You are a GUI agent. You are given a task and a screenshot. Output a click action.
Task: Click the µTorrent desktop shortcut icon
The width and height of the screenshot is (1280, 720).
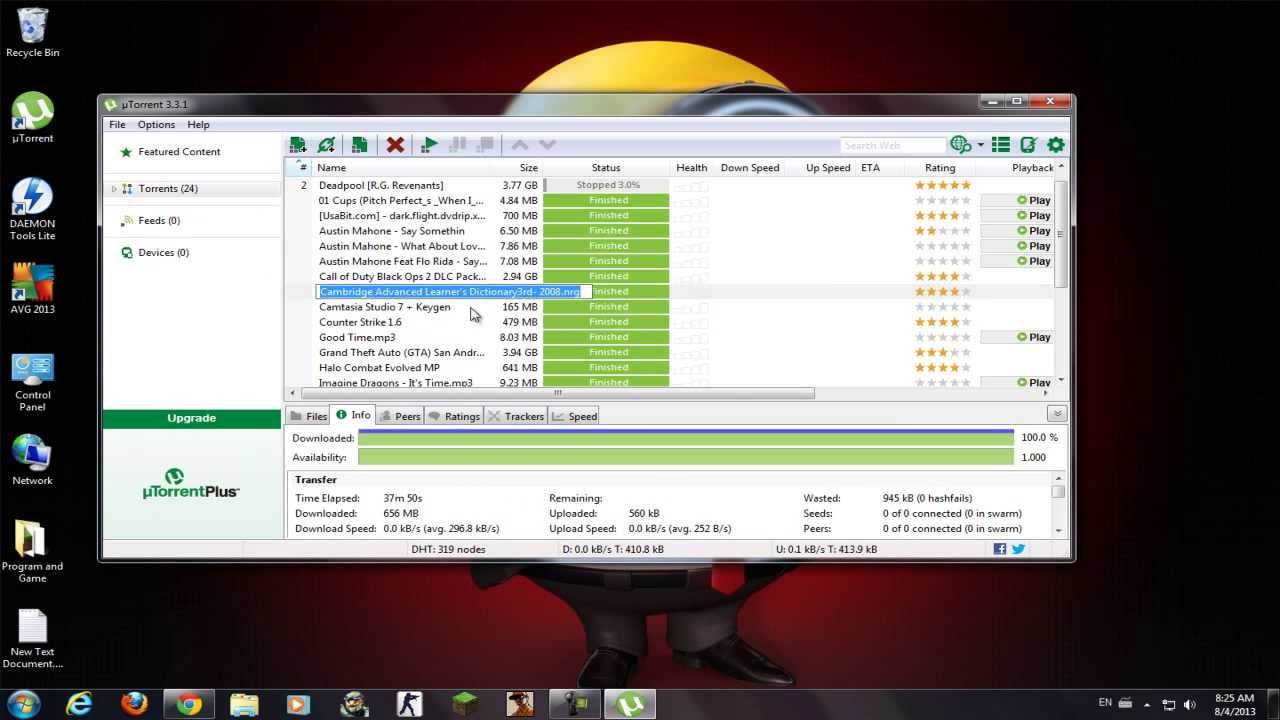32,118
